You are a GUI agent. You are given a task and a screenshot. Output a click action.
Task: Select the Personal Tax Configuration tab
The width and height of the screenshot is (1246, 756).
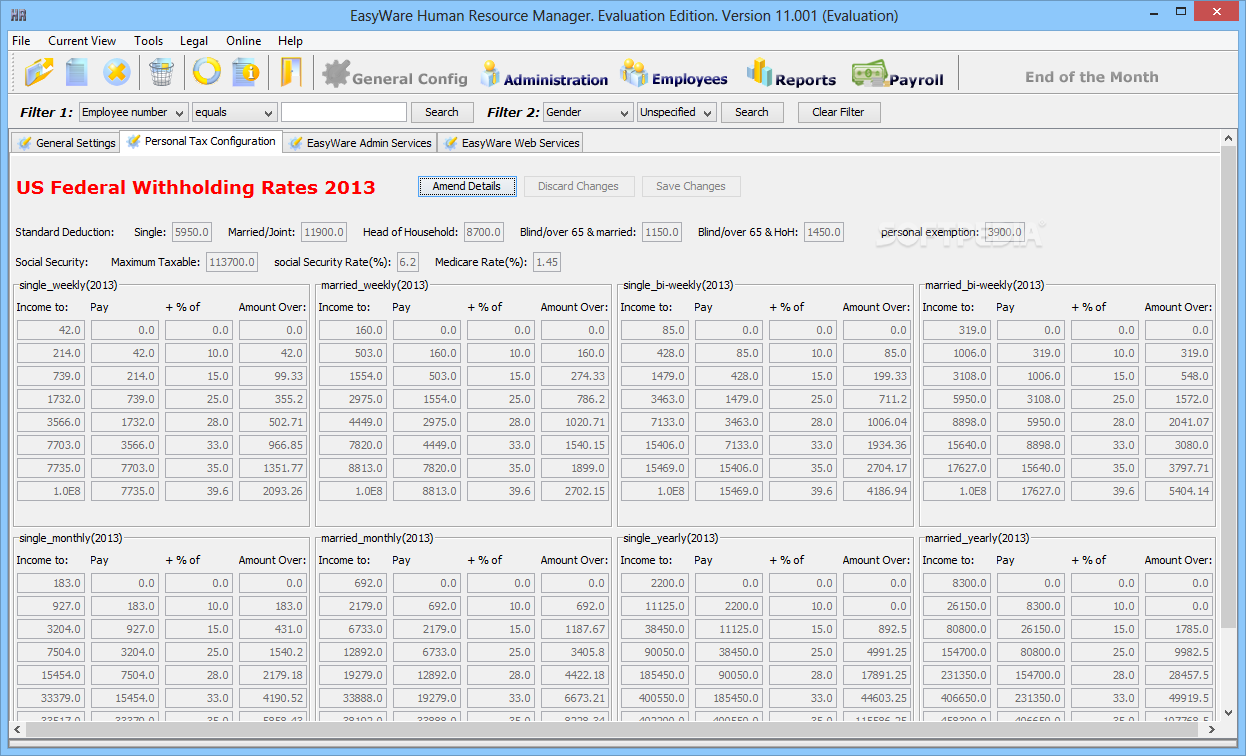point(200,142)
